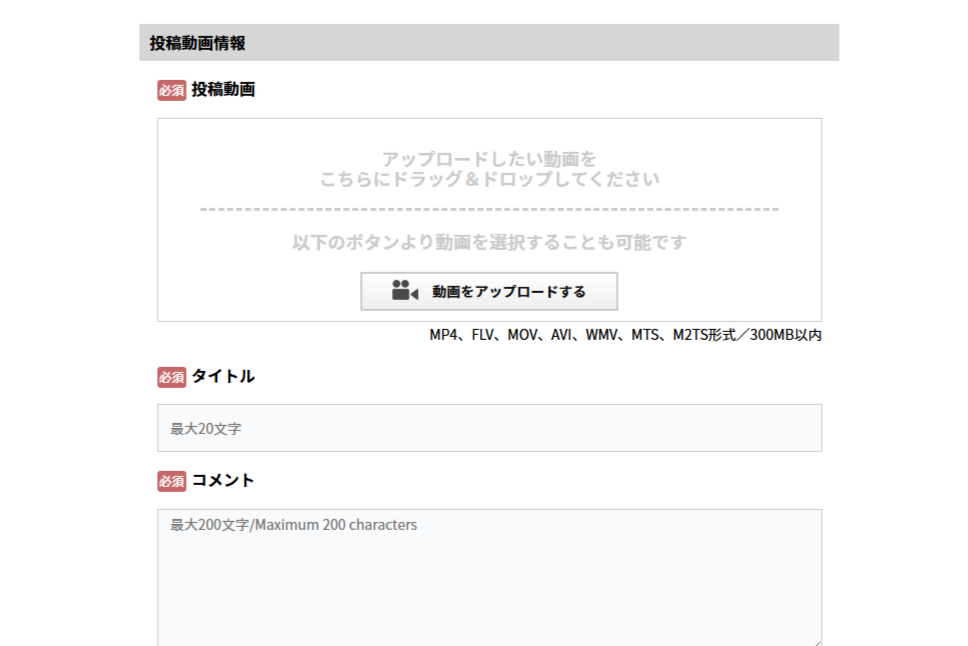Viewport: 968px width, 646px height.
Task: Click the こちらにドラッグ＆ドロップしてください text line
Action: 489,180
